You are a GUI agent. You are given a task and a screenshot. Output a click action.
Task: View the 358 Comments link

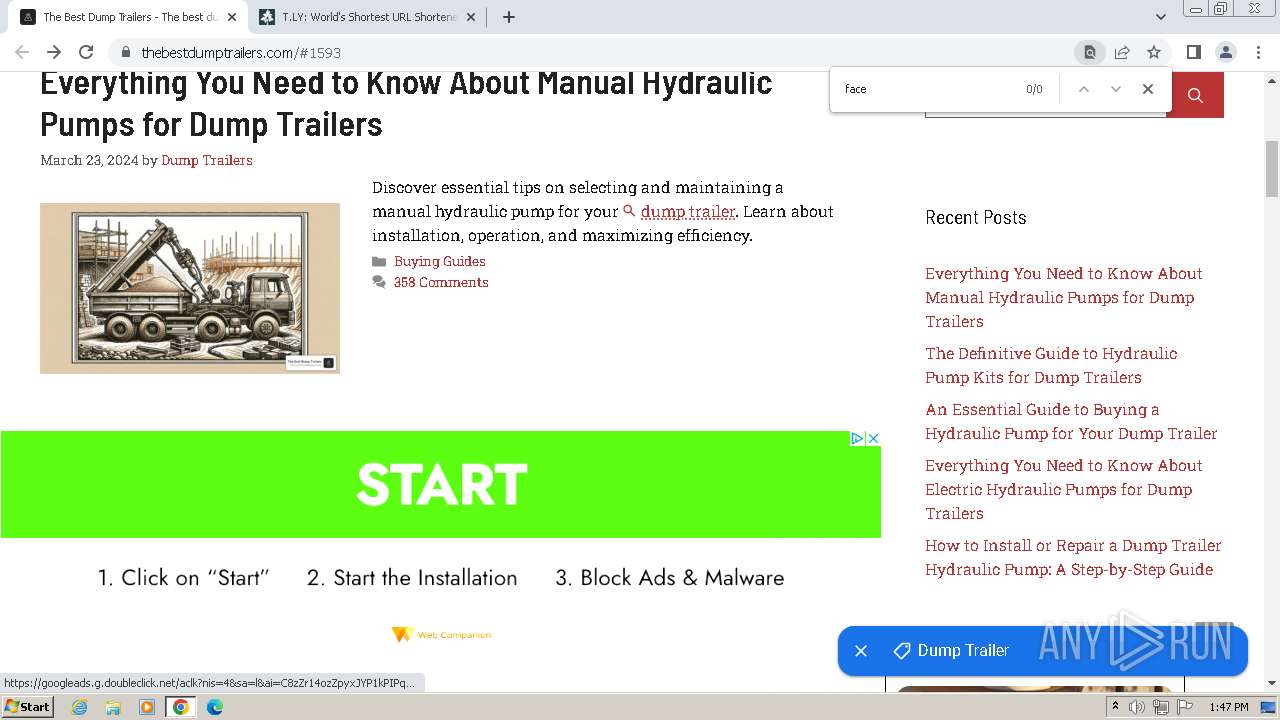[441, 282]
